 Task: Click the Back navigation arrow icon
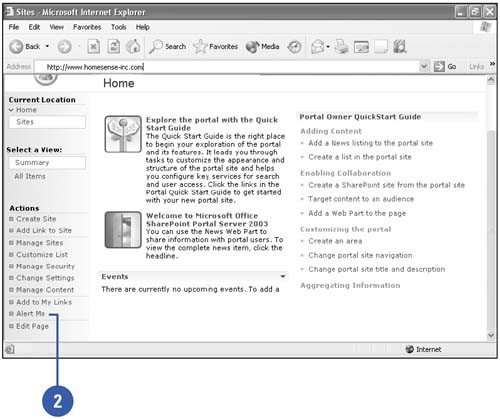16,47
